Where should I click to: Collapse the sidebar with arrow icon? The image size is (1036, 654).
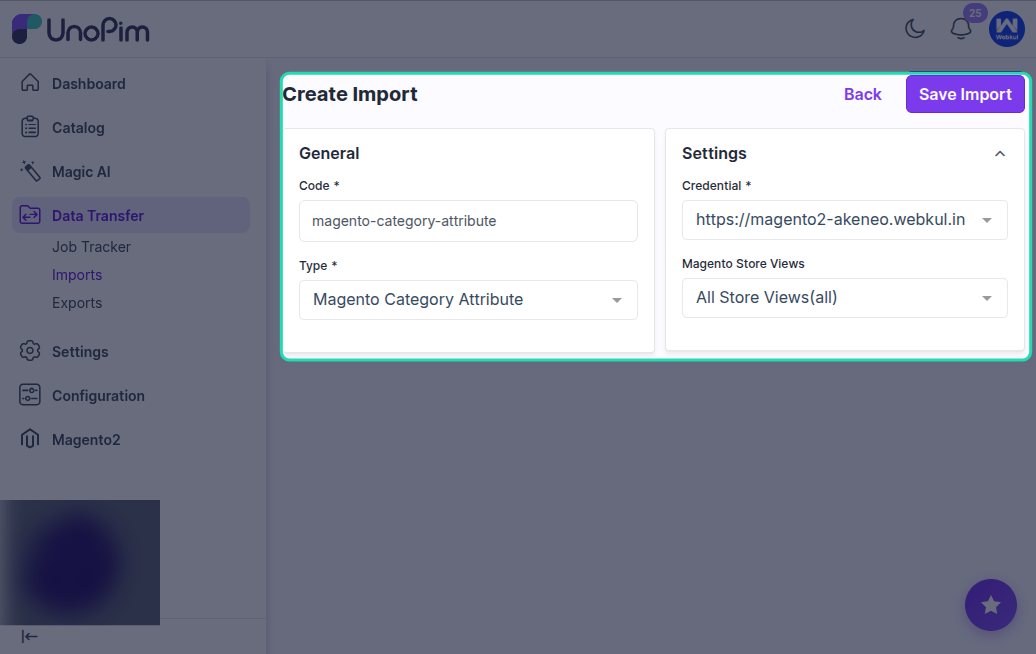[x=29, y=636]
